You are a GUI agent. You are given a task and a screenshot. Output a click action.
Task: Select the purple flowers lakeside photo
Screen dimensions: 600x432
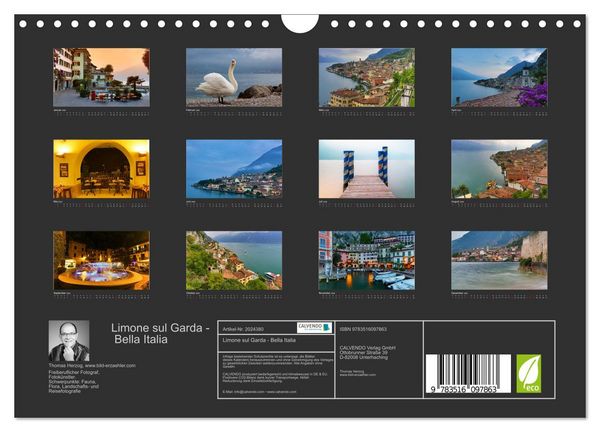(499, 77)
